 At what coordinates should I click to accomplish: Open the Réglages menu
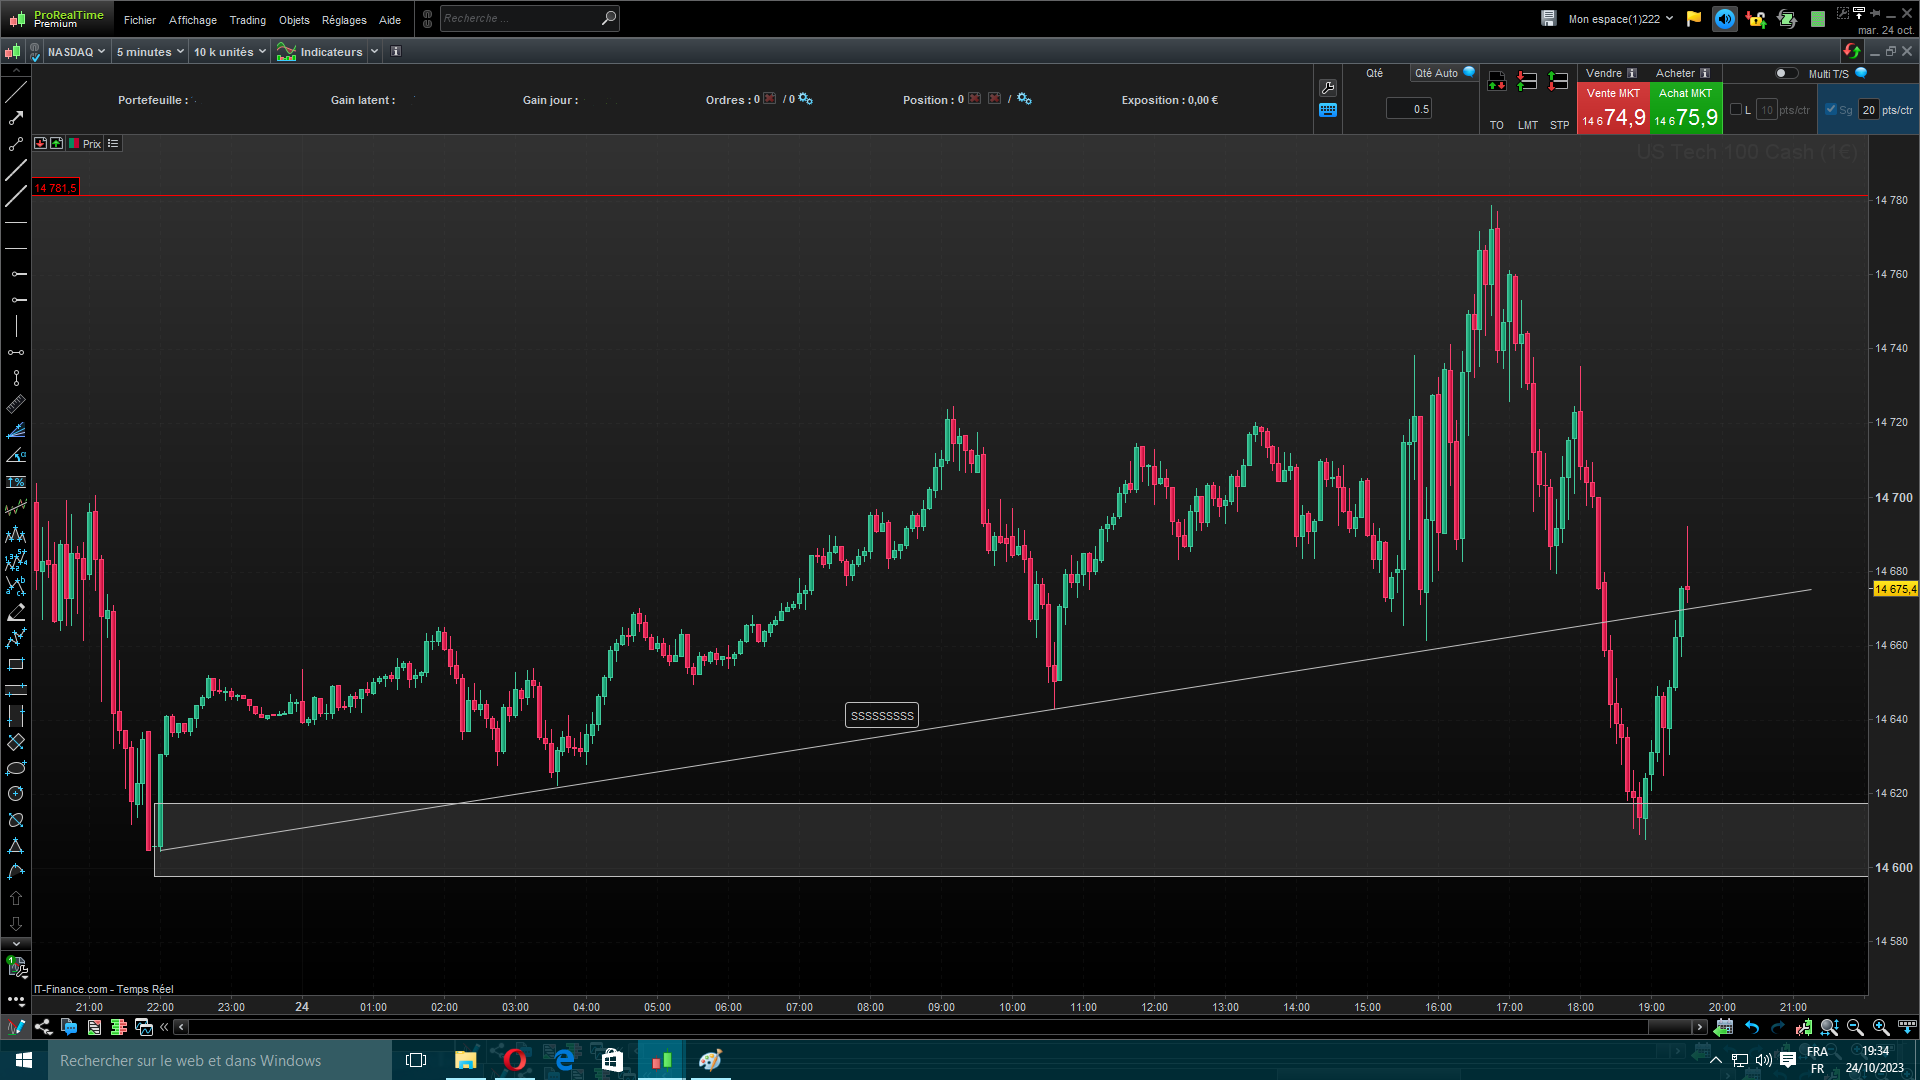(x=344, y=20)
